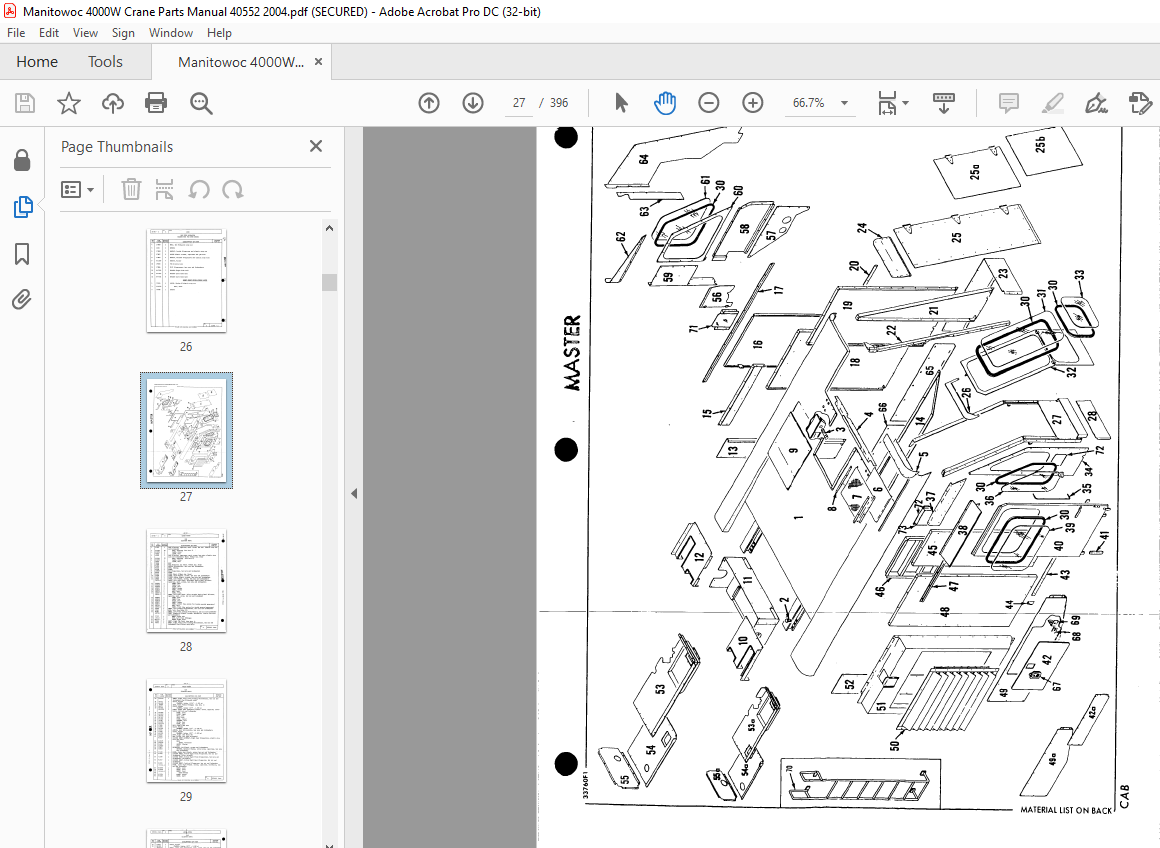
Task: Select the Manitowoc 4000W document tab
Action: click(240, 62)
